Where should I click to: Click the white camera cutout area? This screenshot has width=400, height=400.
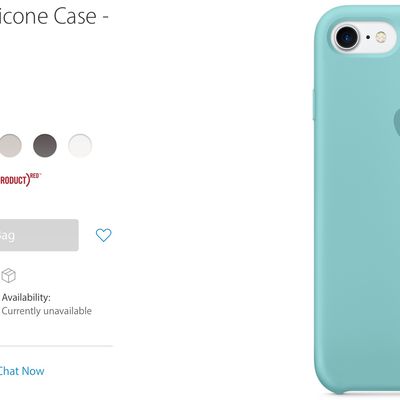point(365,37)
